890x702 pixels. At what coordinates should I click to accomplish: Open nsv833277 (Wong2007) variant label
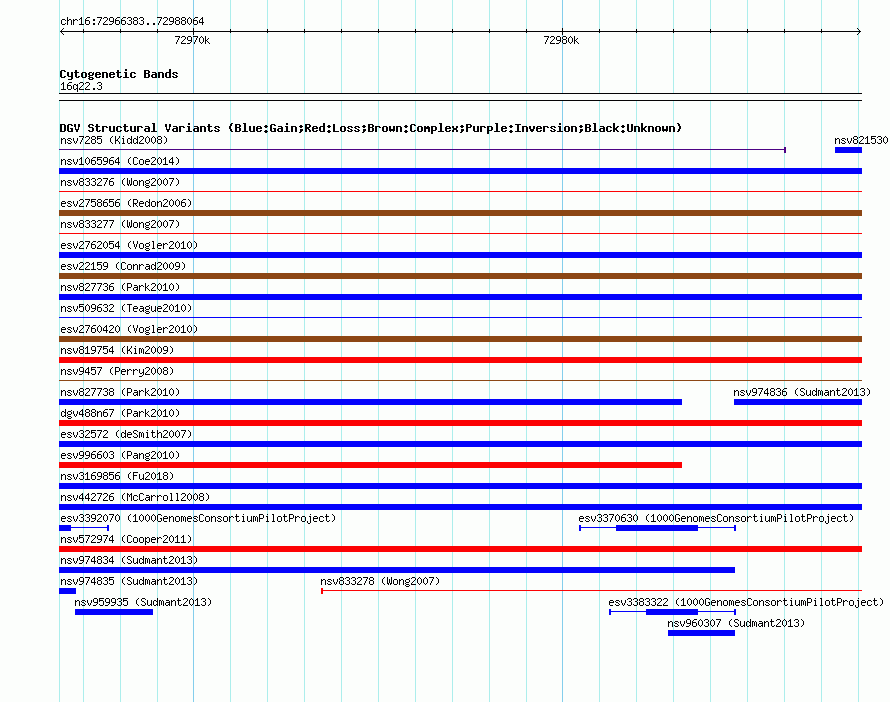coord(120,224)
